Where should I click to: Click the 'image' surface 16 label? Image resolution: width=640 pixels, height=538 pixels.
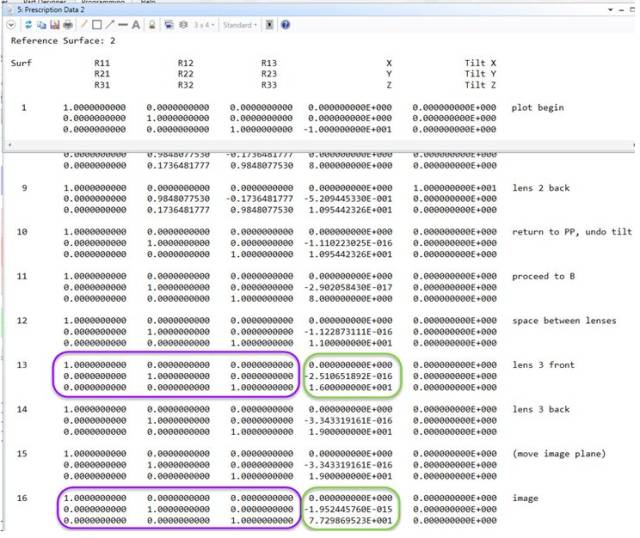[525, 497]
